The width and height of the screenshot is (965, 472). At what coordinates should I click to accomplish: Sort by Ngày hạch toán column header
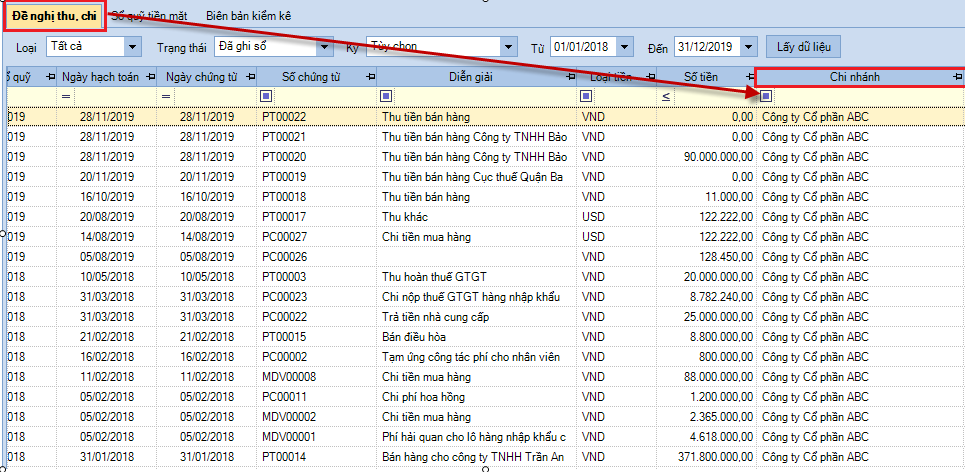pyautogui.click(x=100, y=77)
